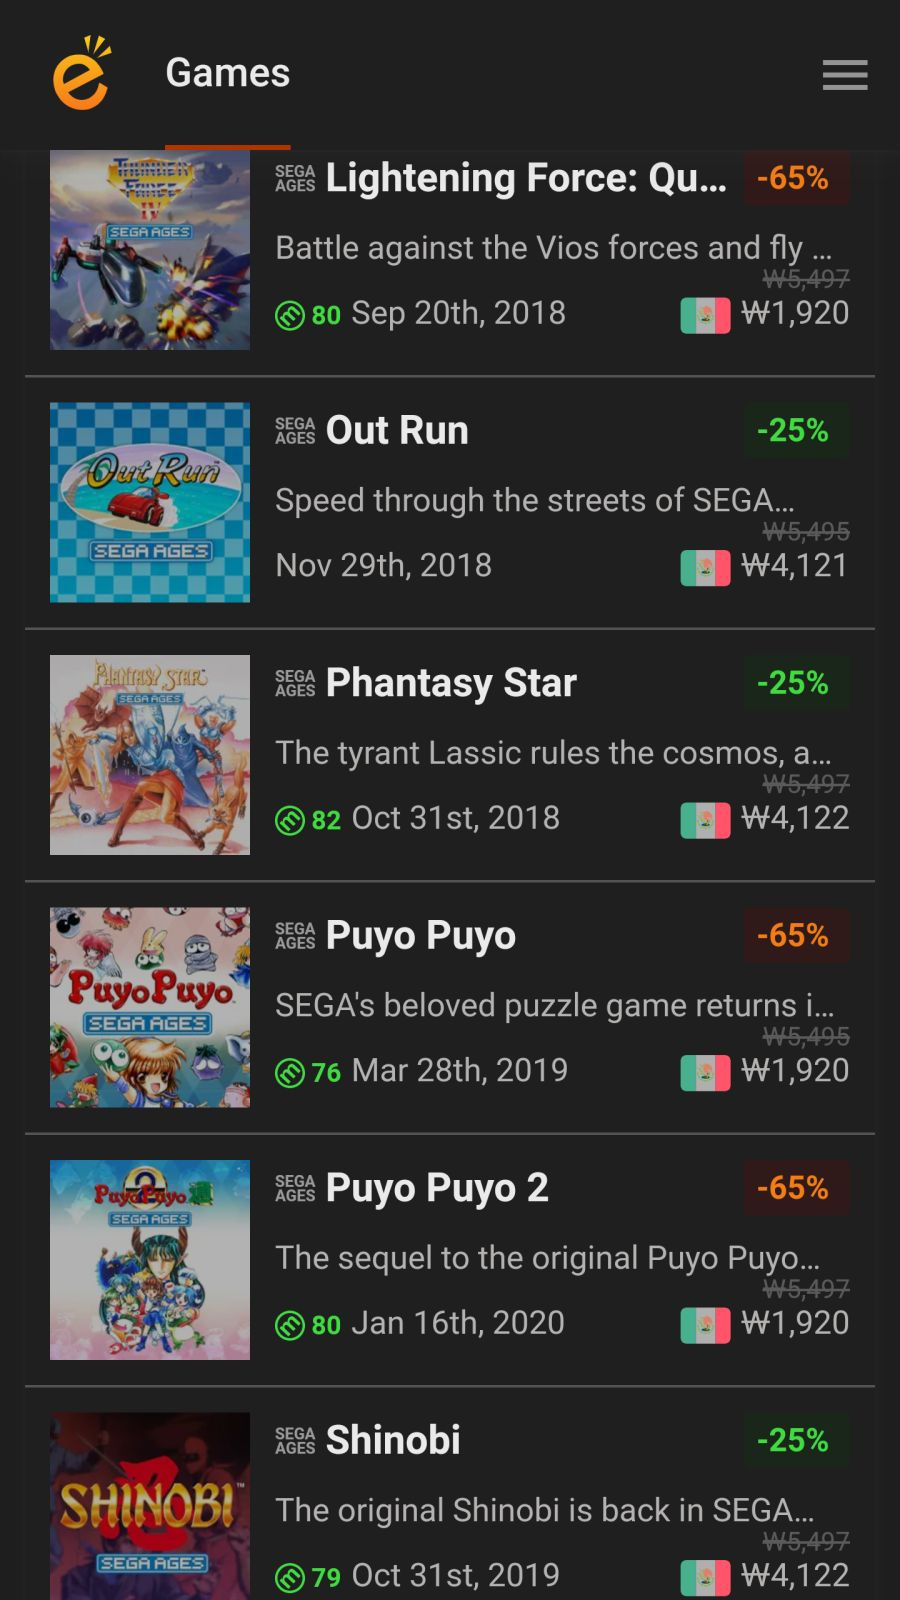Open Puyo Puyo cover art thumbnail
Image resolution: width=900 pixels, height=1600 pixels.
(150, 1007)
